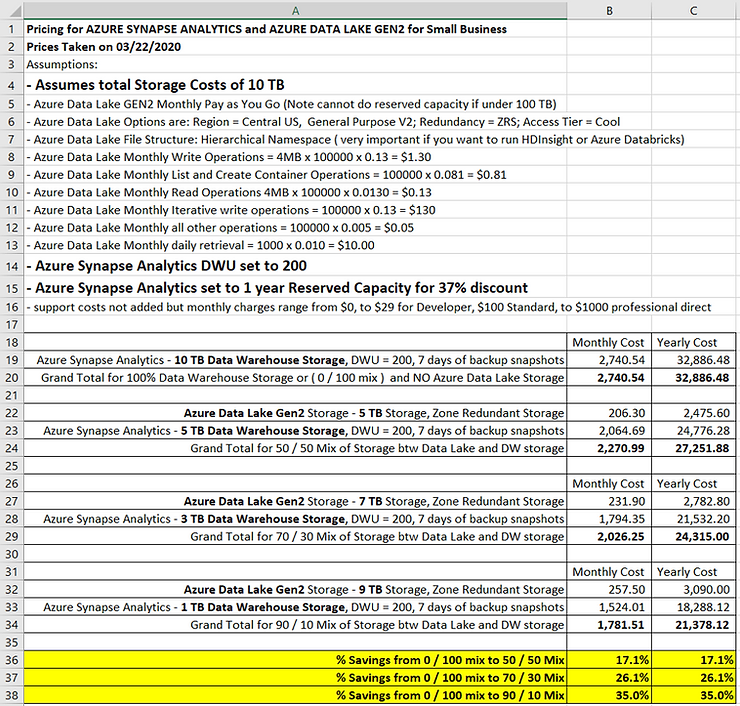Click the Azure Data Lake Options region row
This screenshot has height=706, width=740.
[295, 122]
